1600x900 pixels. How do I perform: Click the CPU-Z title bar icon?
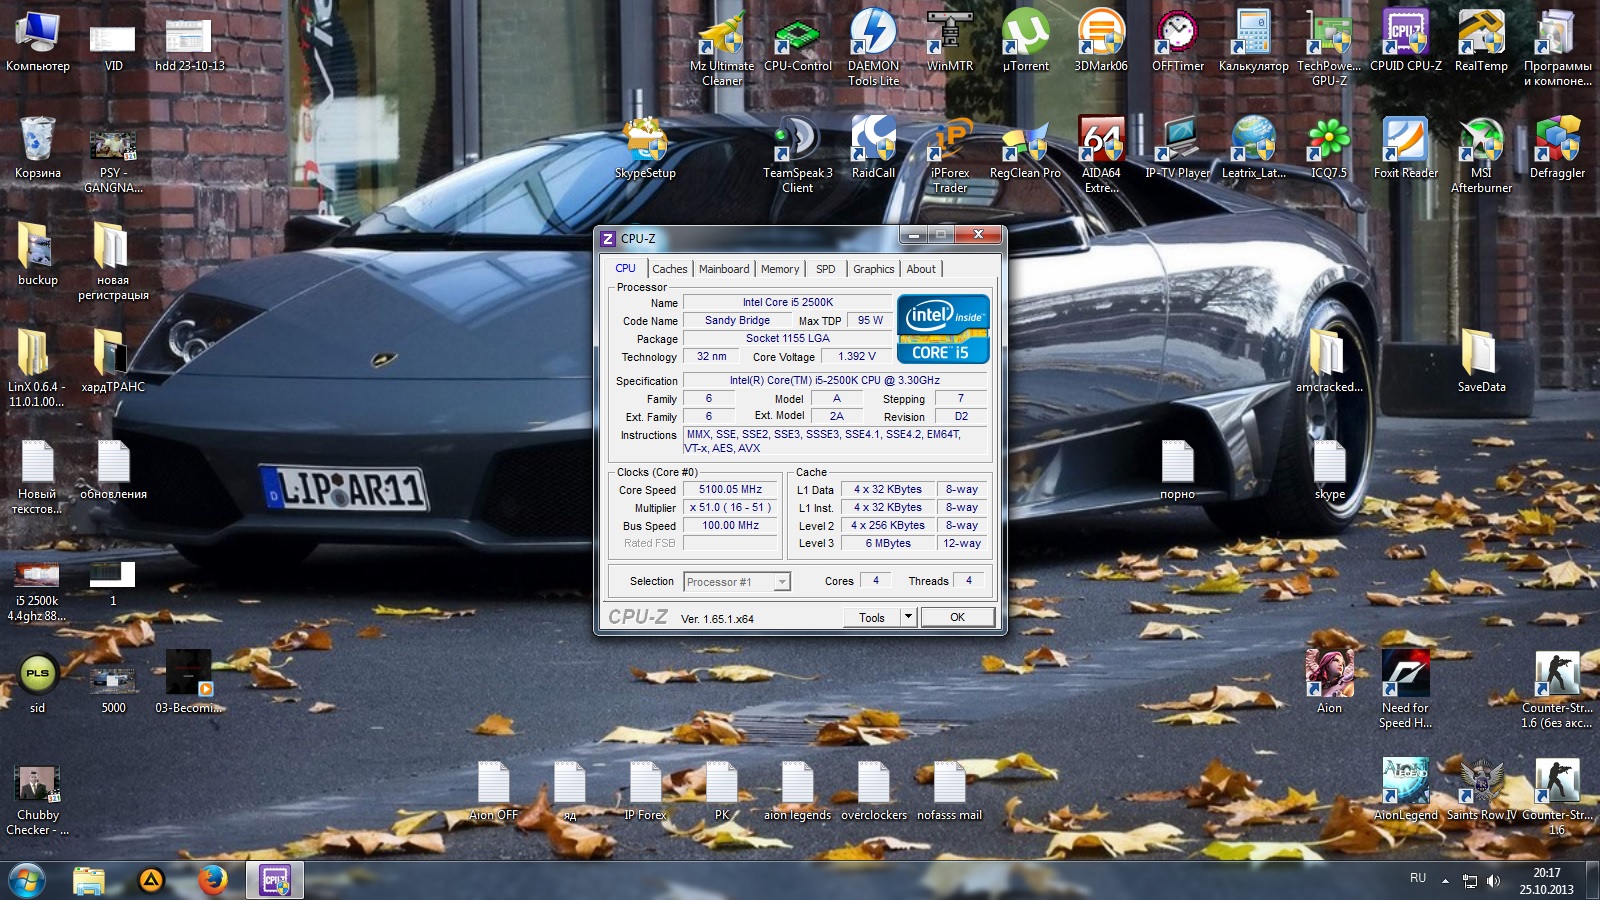click(x=607, y=238)
